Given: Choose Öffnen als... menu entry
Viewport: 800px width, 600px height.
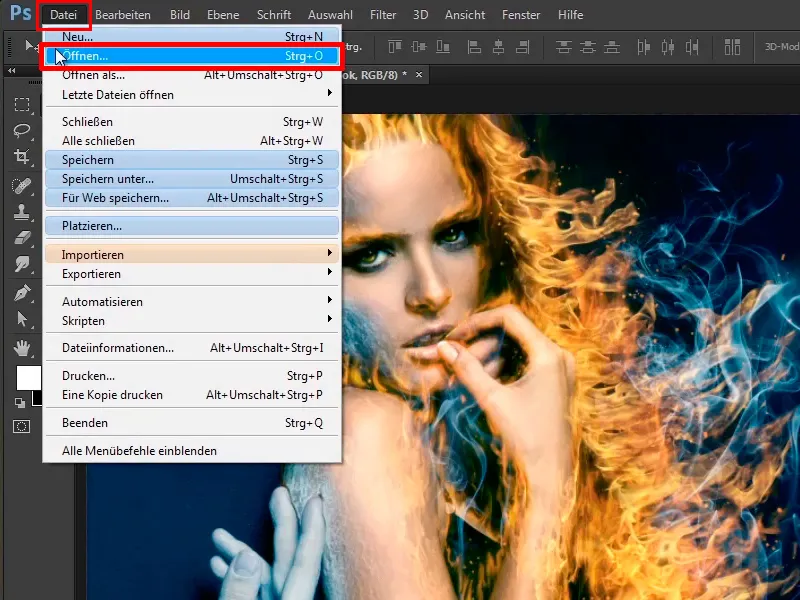Looking at the screenshot, I should click(x=192, y=75).
